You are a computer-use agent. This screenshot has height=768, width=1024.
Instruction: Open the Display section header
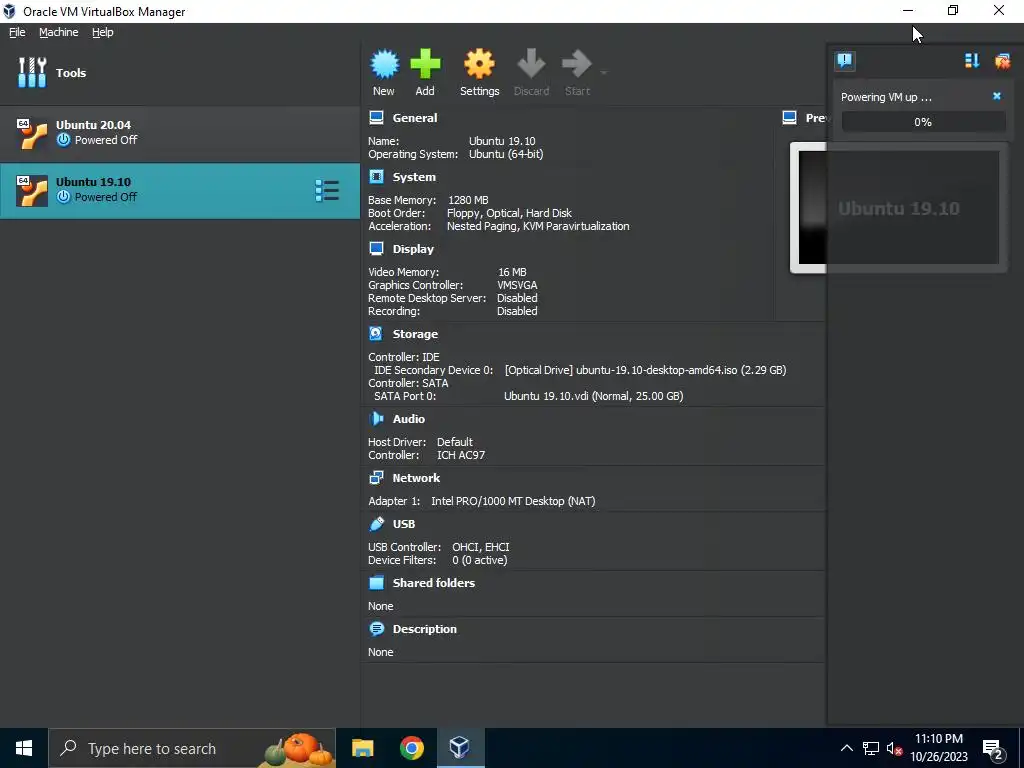[413, 249]
